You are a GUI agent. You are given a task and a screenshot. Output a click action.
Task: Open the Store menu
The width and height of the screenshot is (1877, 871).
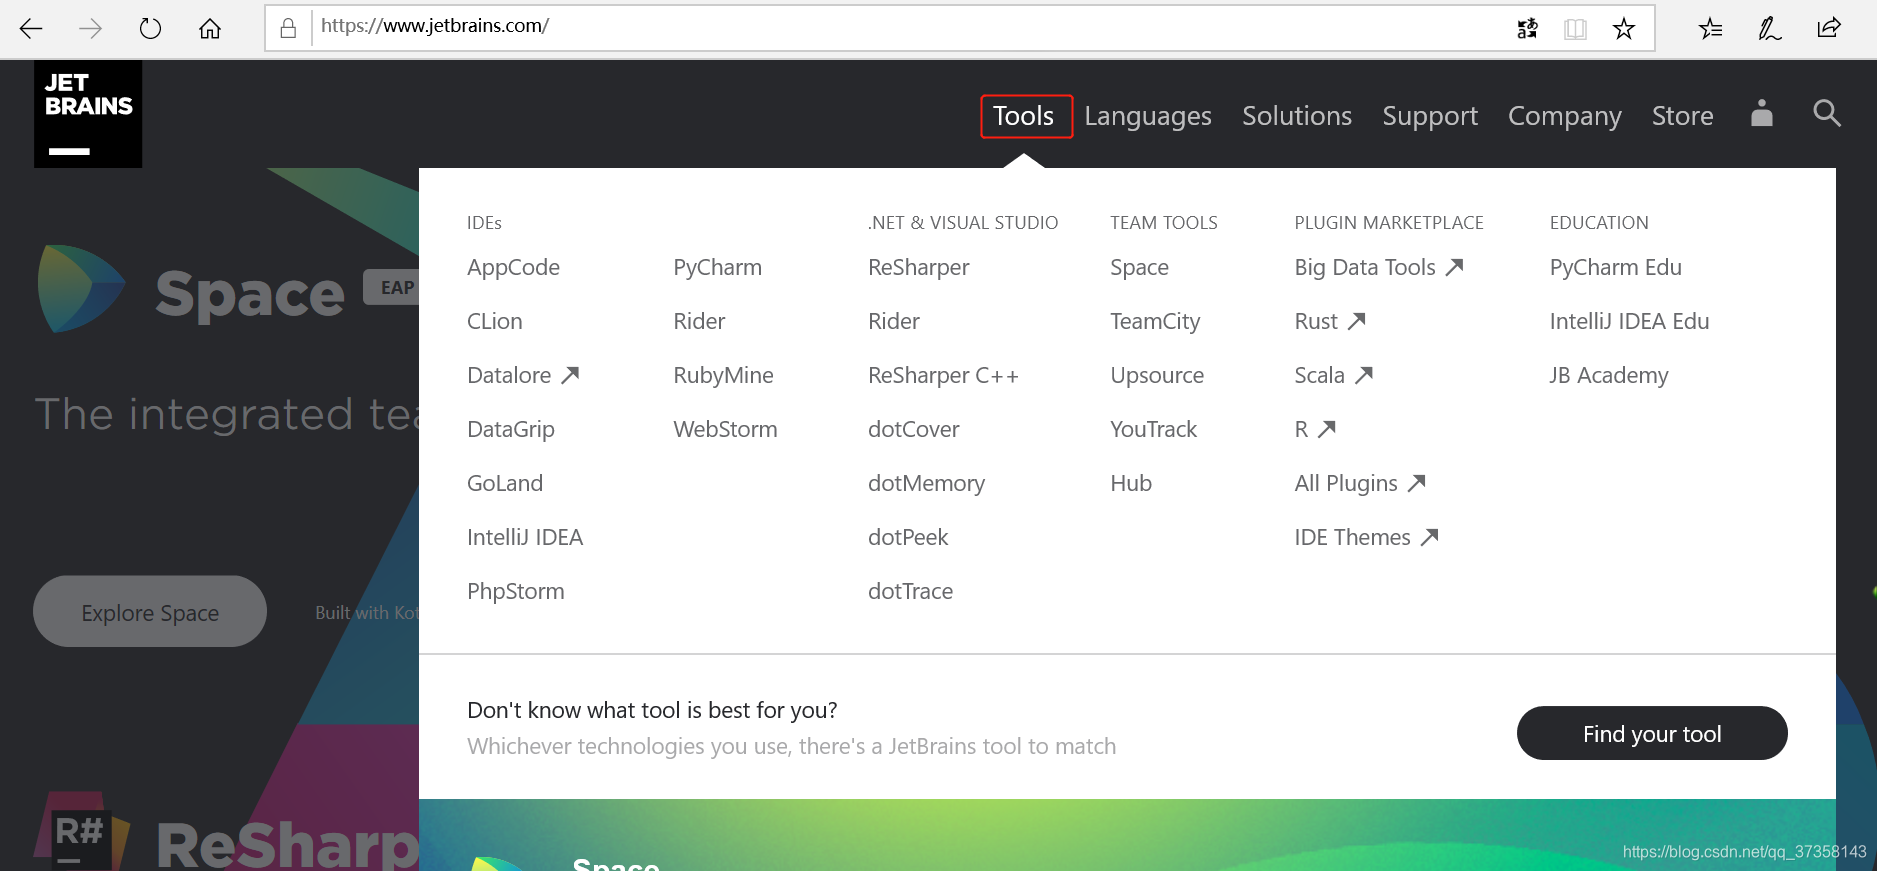coord(1683,116)
